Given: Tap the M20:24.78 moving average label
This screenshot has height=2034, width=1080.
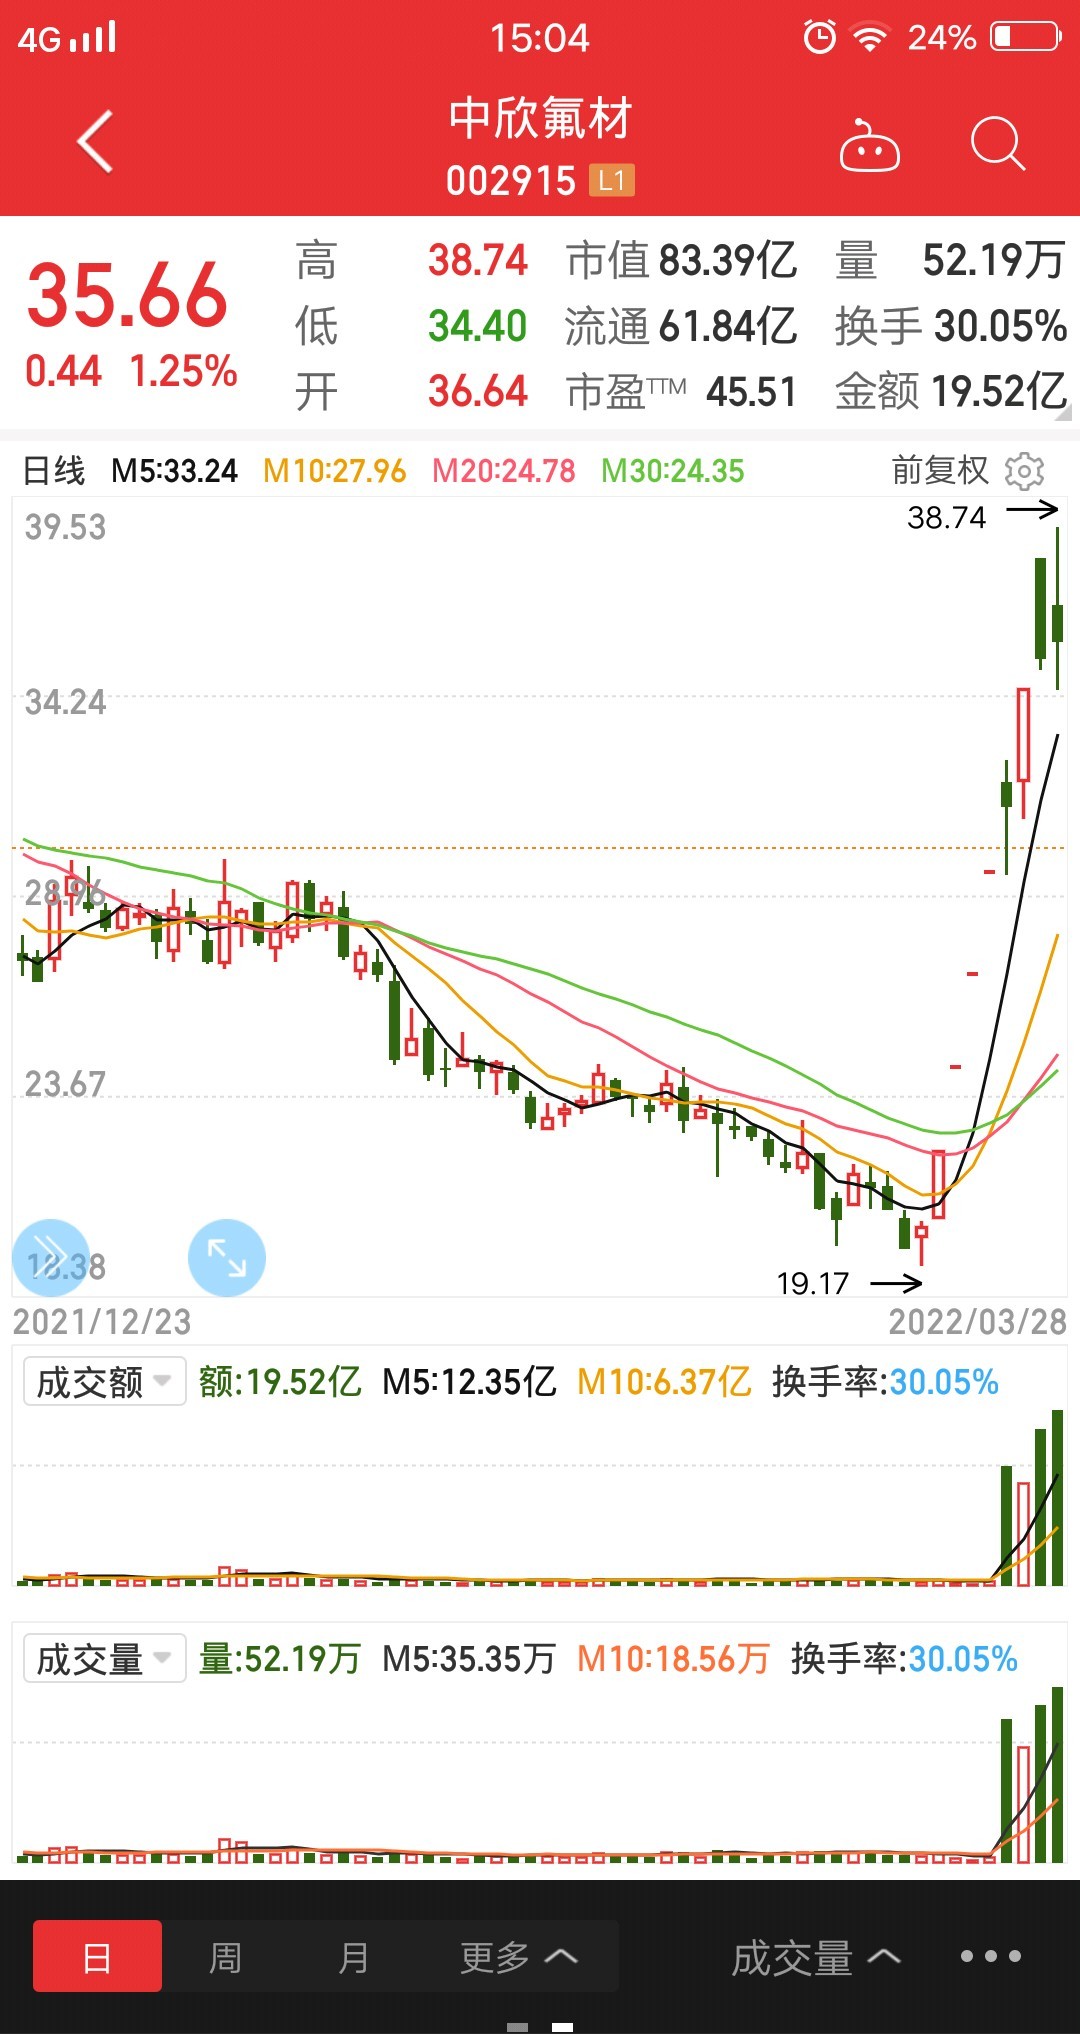Looking at the screenshot, I should (x=504, y=470).
